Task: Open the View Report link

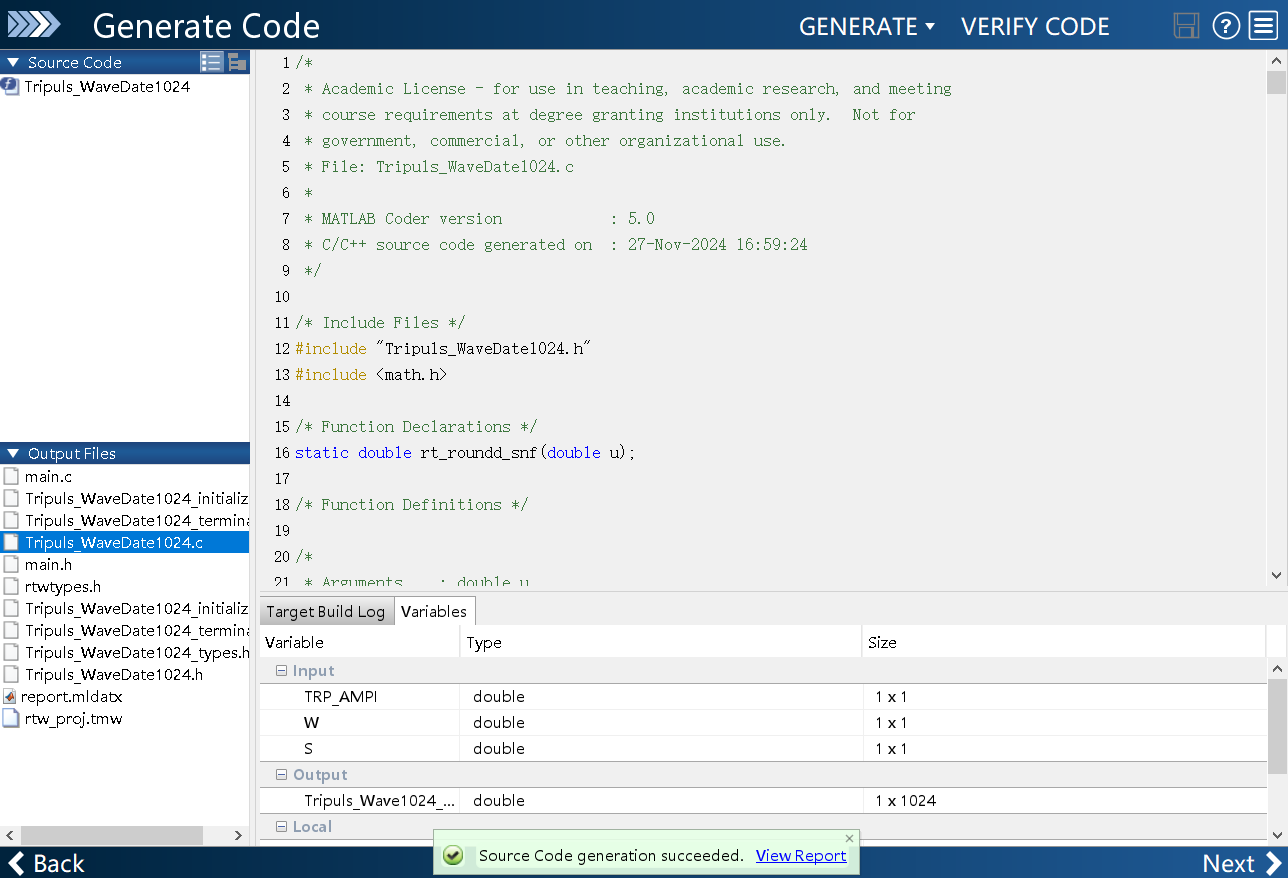Action: click(801, 856)
